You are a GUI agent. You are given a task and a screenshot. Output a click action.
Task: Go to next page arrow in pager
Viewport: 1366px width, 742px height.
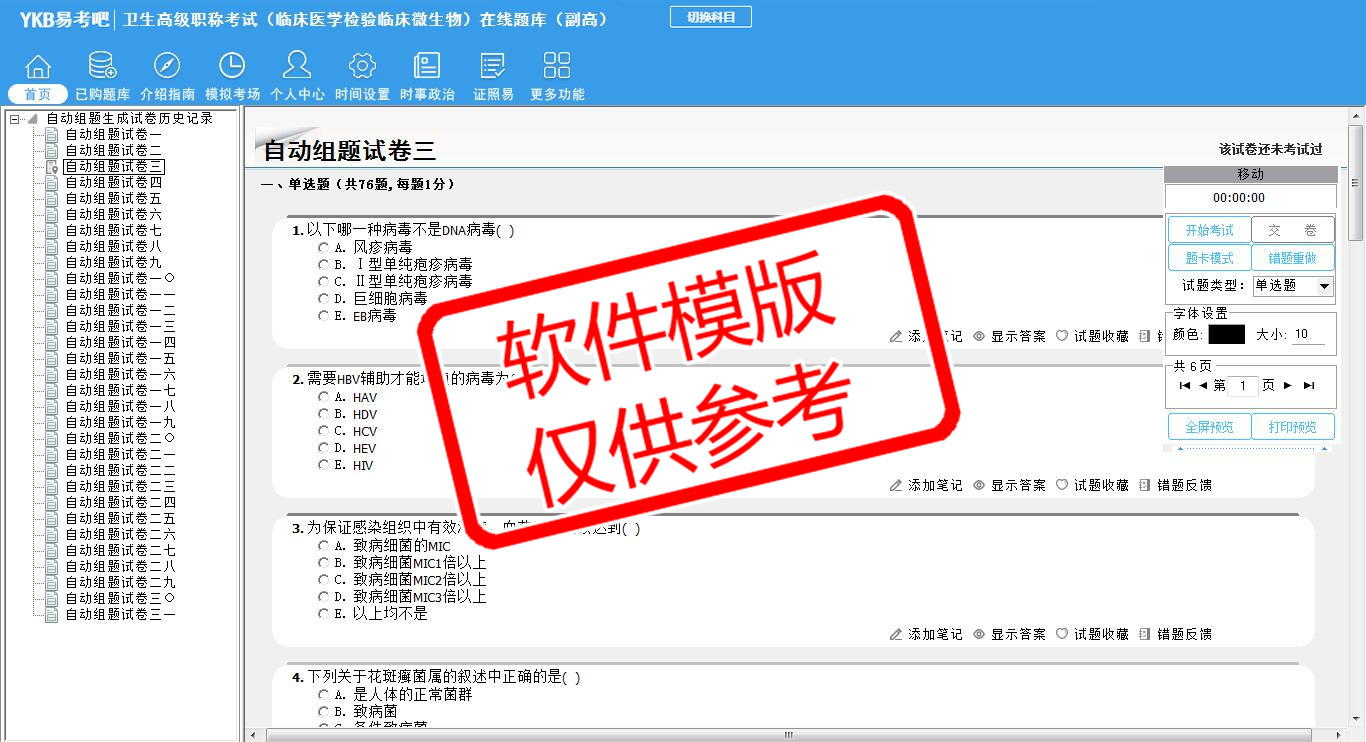(x=1288, y=386)
